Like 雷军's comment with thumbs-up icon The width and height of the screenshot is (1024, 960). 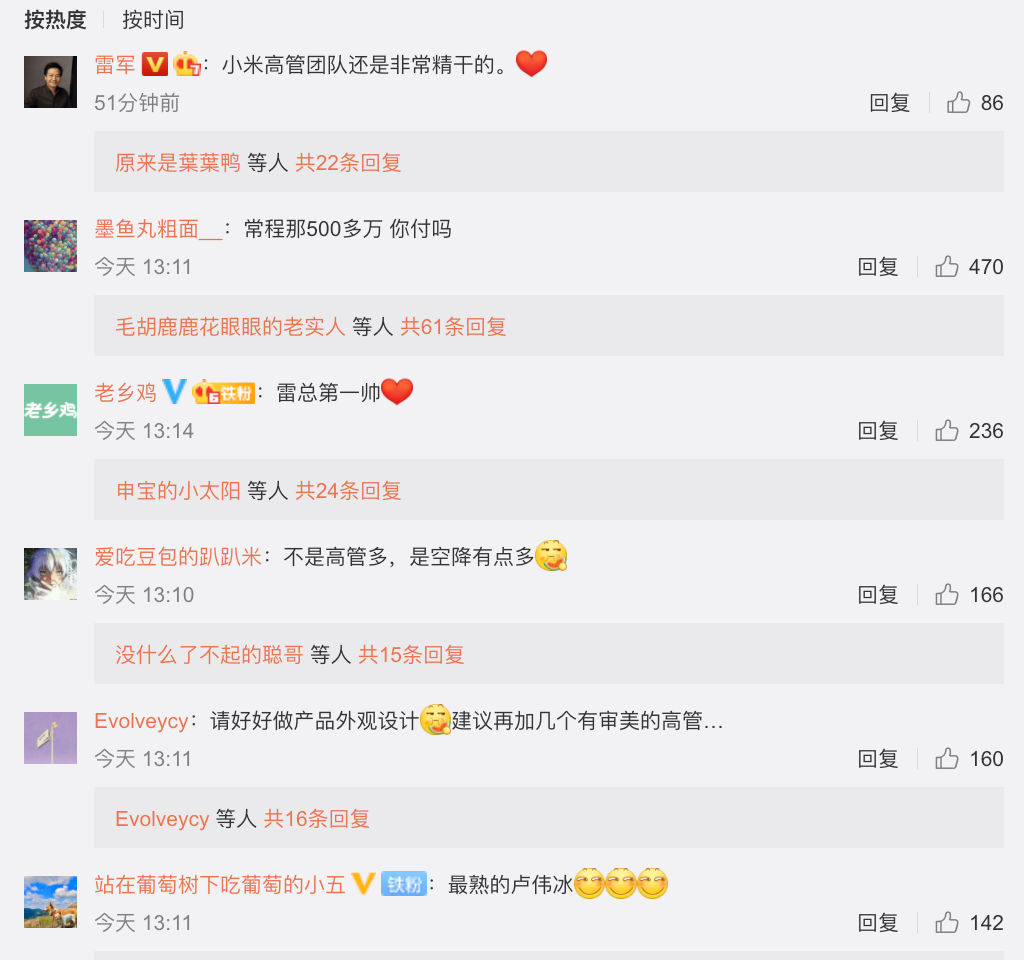958,103
